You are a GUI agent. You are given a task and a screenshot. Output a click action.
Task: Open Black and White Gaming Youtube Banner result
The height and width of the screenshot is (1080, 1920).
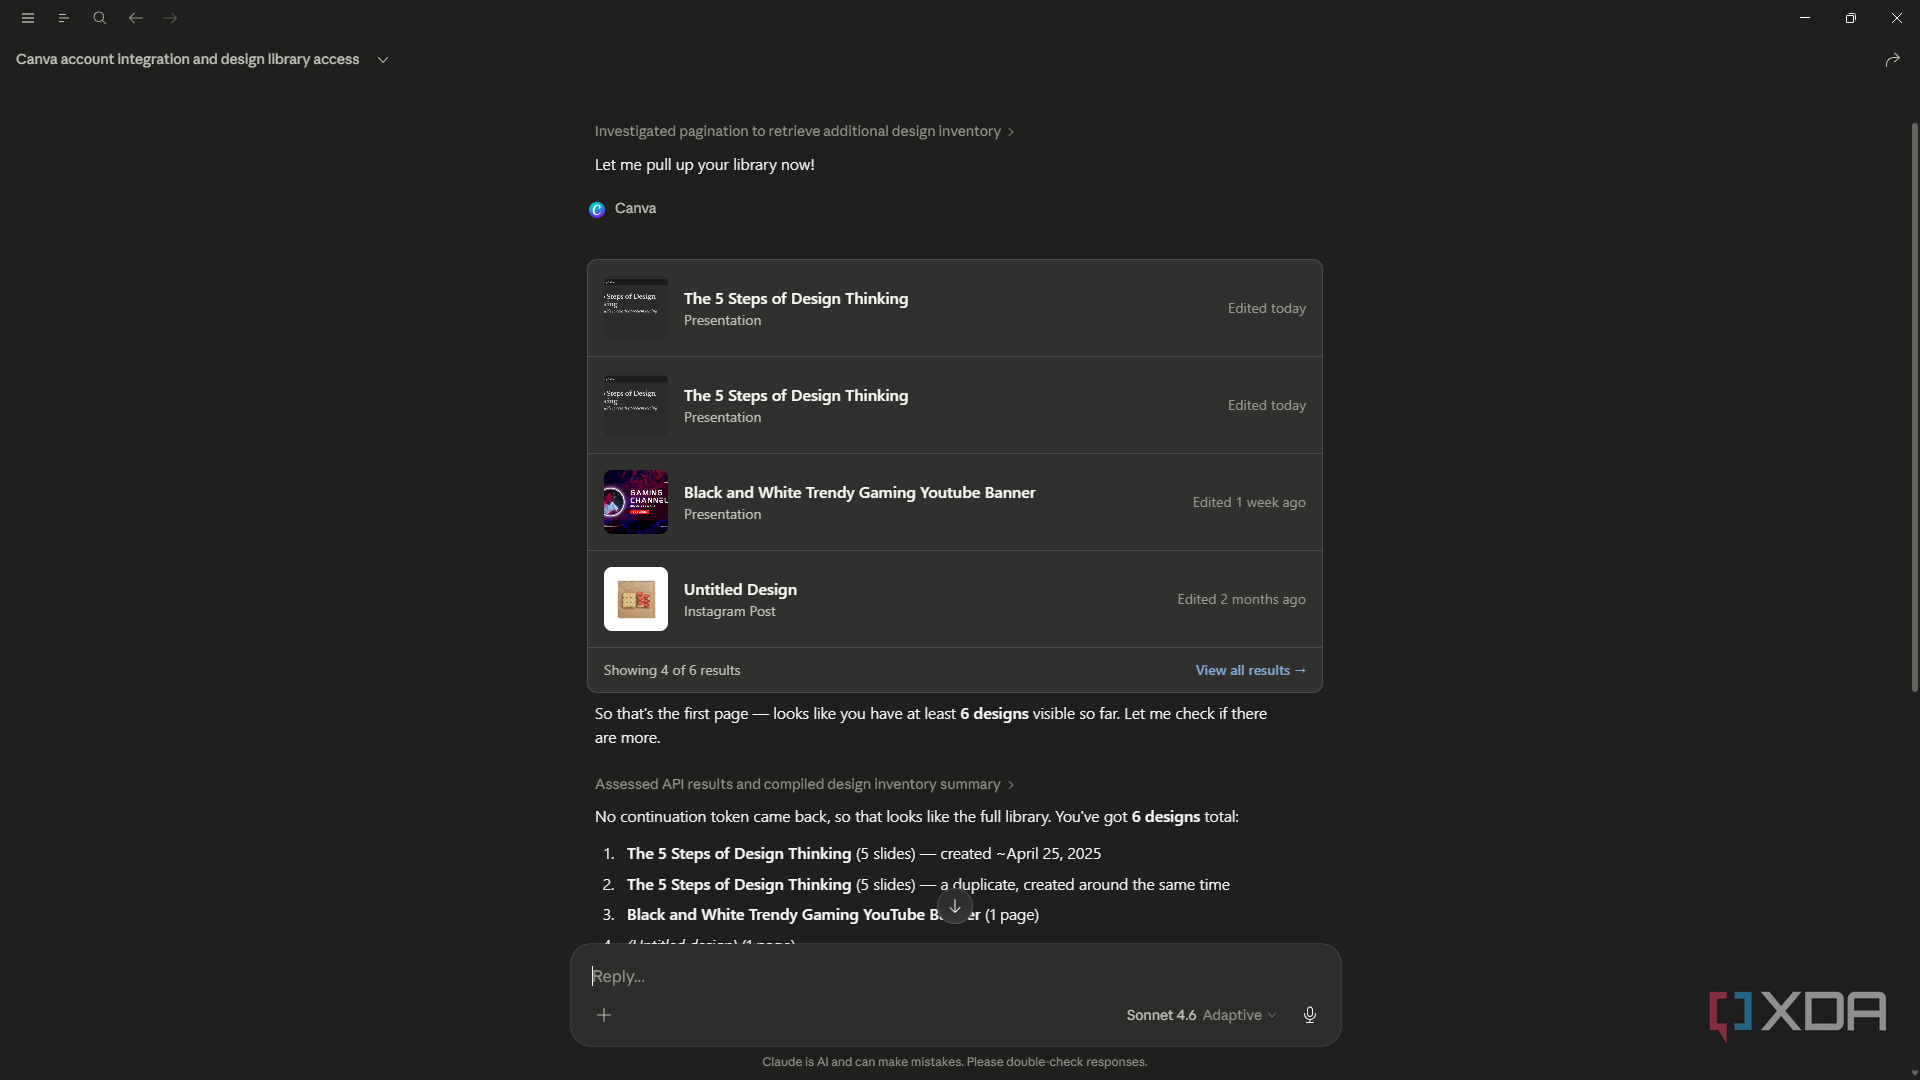955,502
